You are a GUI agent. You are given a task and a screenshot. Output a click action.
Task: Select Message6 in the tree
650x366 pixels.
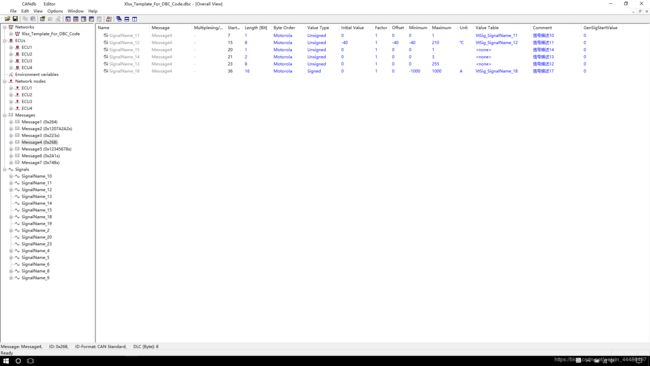(x=41, y=156)
